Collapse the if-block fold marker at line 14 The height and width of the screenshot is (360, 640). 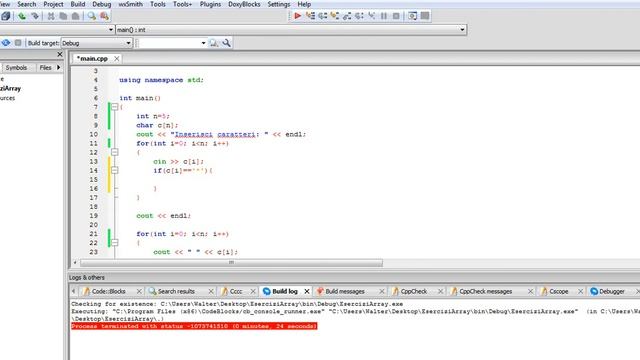pyautogui.click(x=115, y=170)
